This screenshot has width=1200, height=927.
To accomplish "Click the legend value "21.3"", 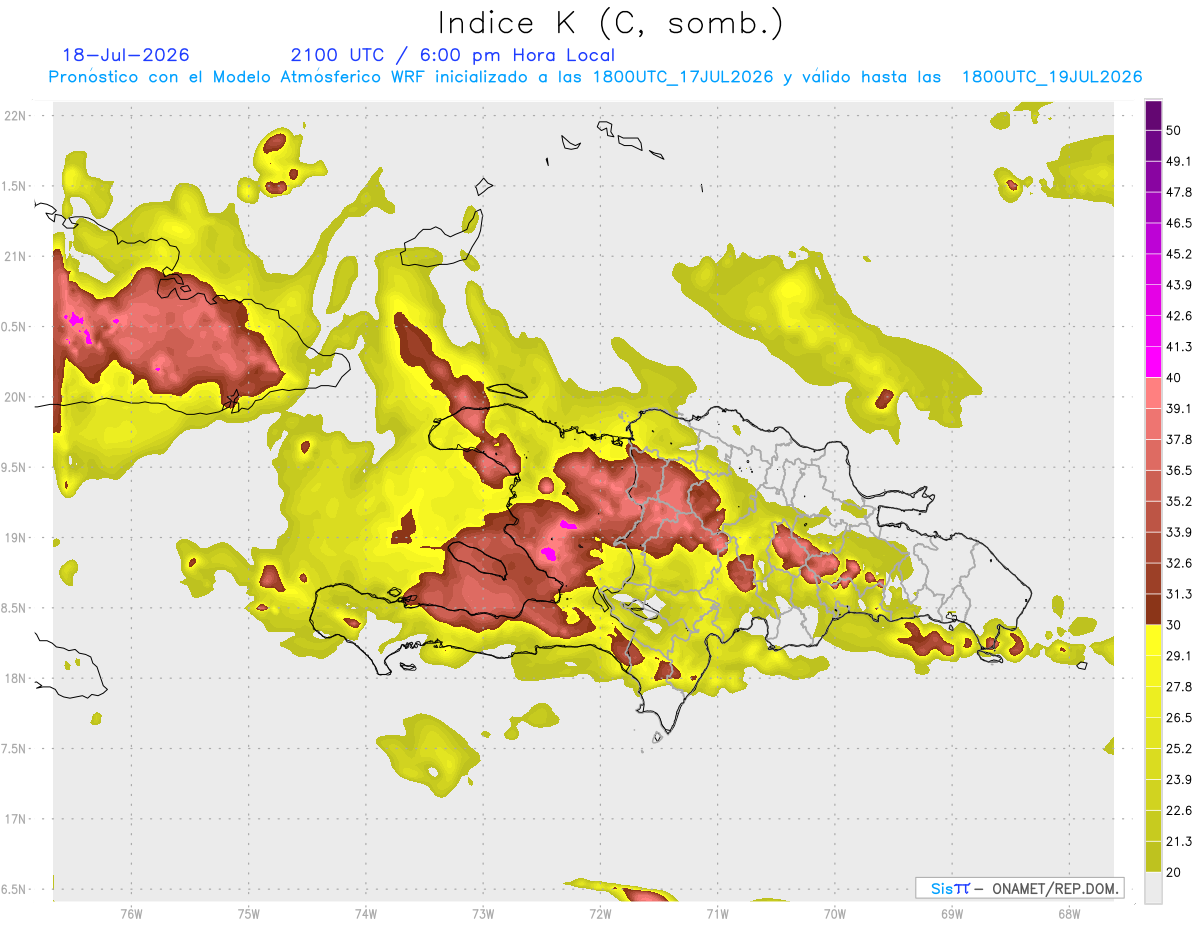I will pyautogui.click(x=1178, y=842).
